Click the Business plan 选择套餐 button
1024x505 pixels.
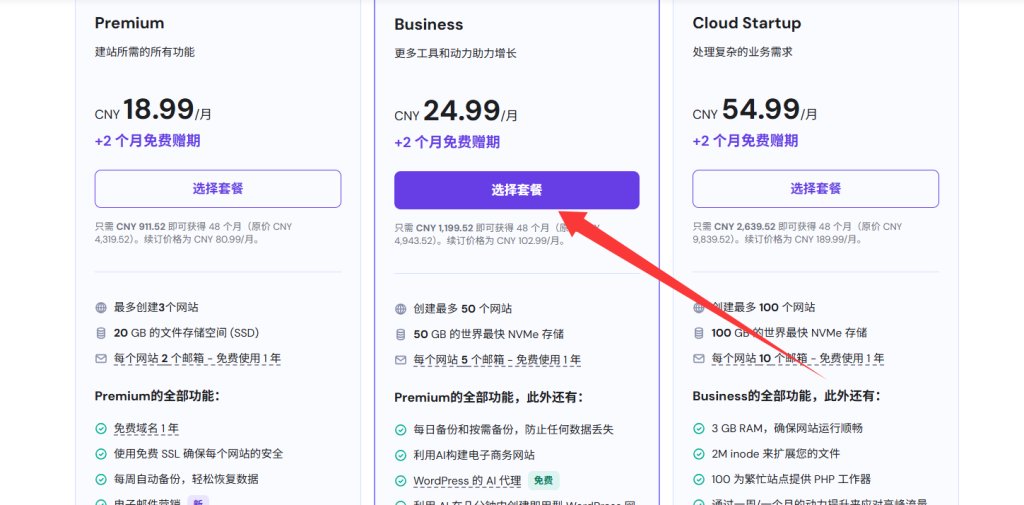(516, 190)
